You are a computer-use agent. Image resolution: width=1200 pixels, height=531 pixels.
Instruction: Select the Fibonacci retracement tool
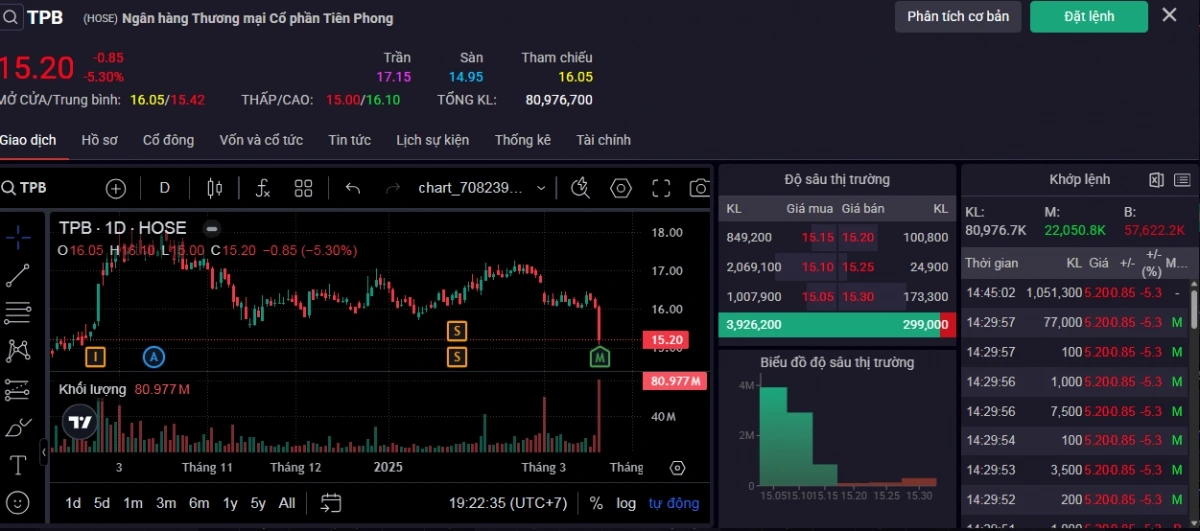coord(18,313)
